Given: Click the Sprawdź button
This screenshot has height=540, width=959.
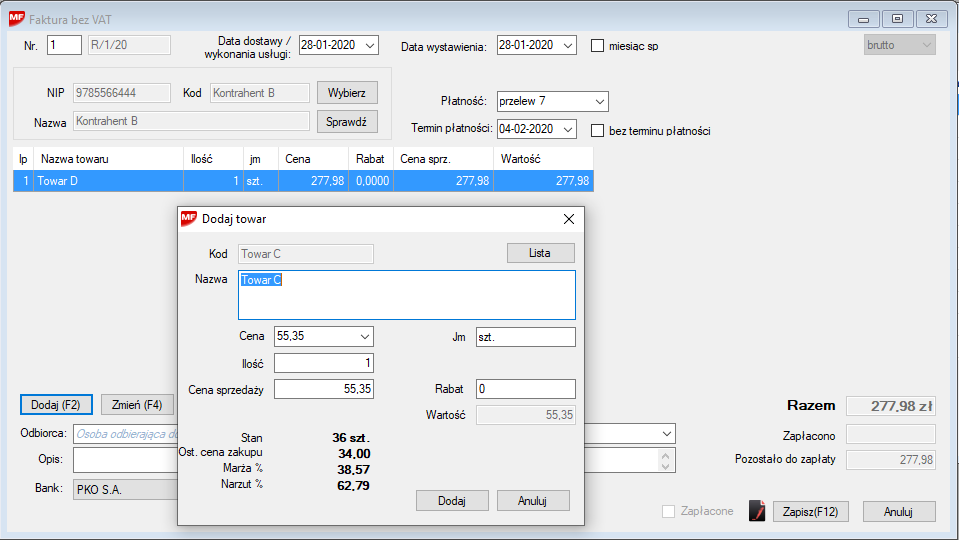Looking at the screenshot, I should tap(347, 122).
